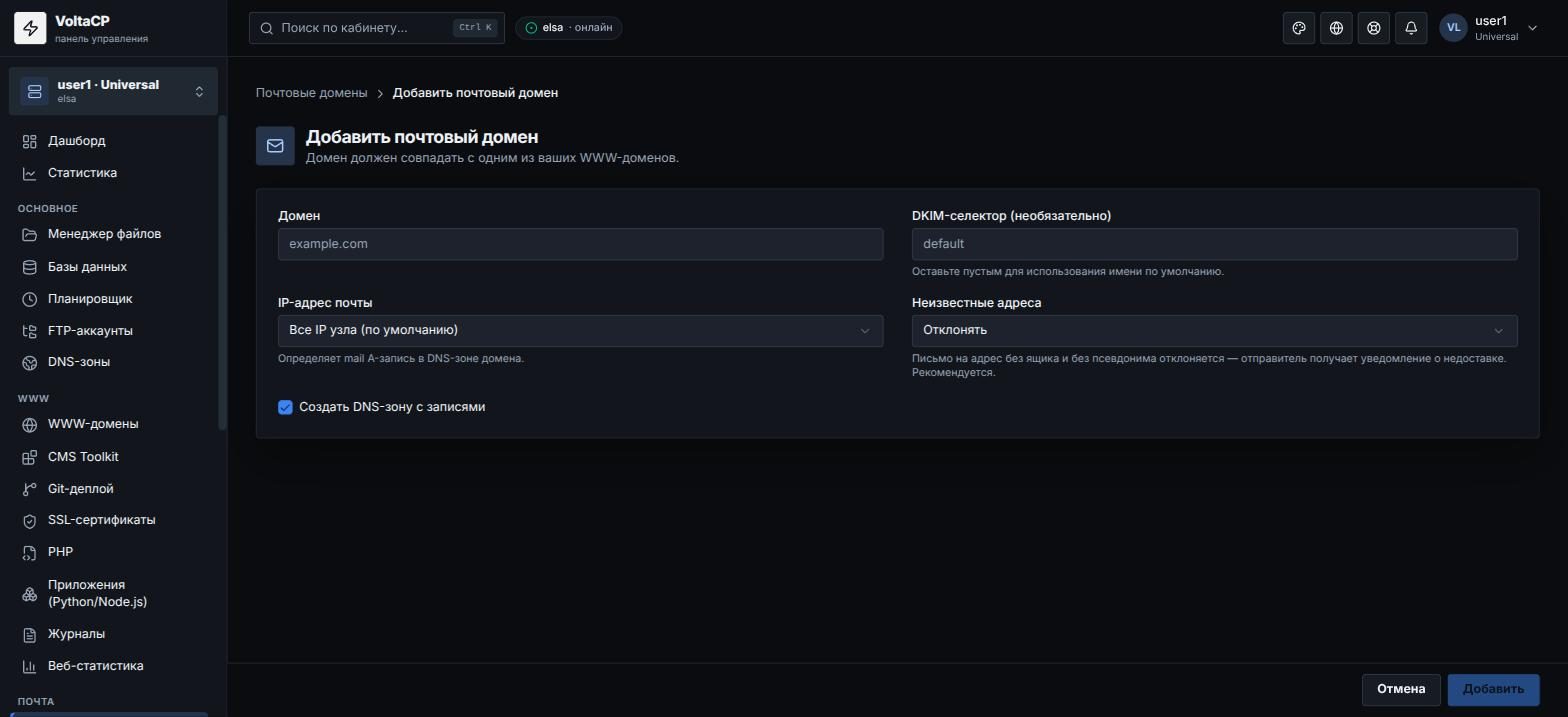
Task: Expand the IP-адрес почты dropdown
Action: tap(580, 331)
